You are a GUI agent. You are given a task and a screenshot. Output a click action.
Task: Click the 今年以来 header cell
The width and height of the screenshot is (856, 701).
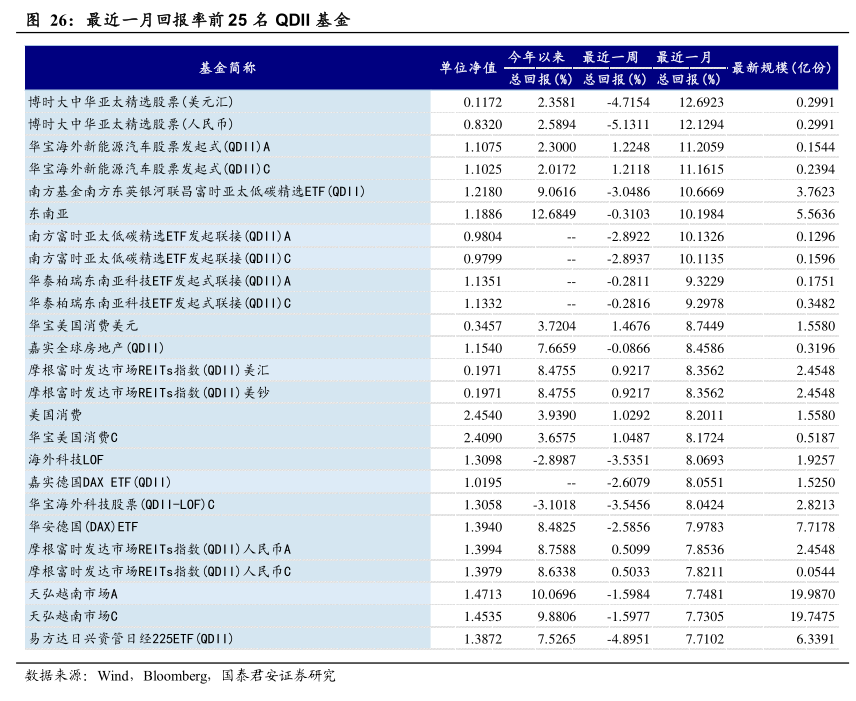(x=535, y=57)
